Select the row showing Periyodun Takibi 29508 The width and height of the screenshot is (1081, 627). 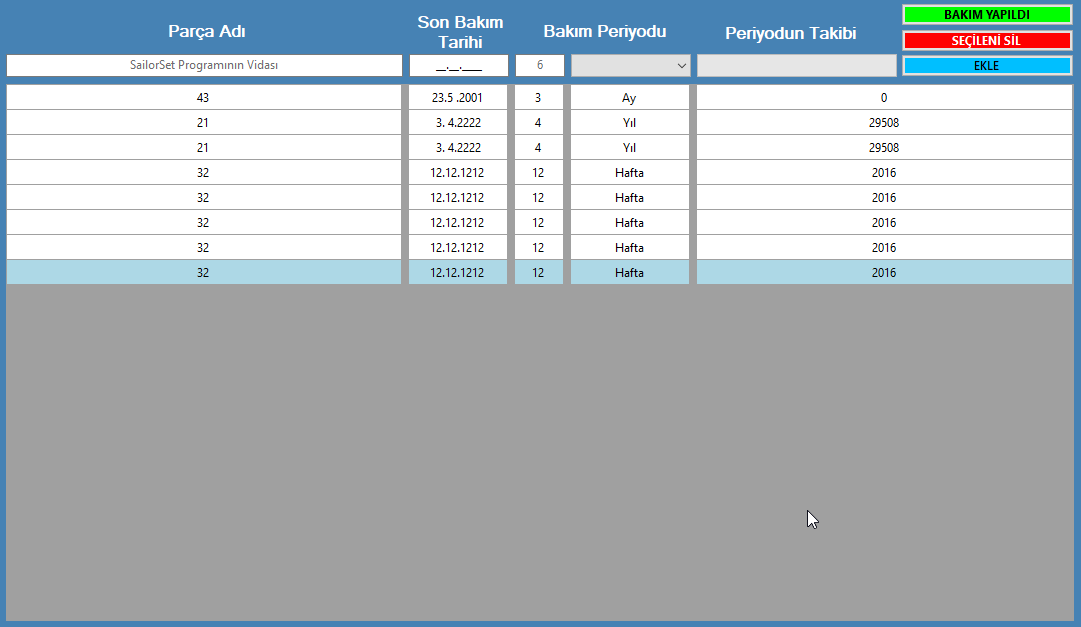click(883, 122)
